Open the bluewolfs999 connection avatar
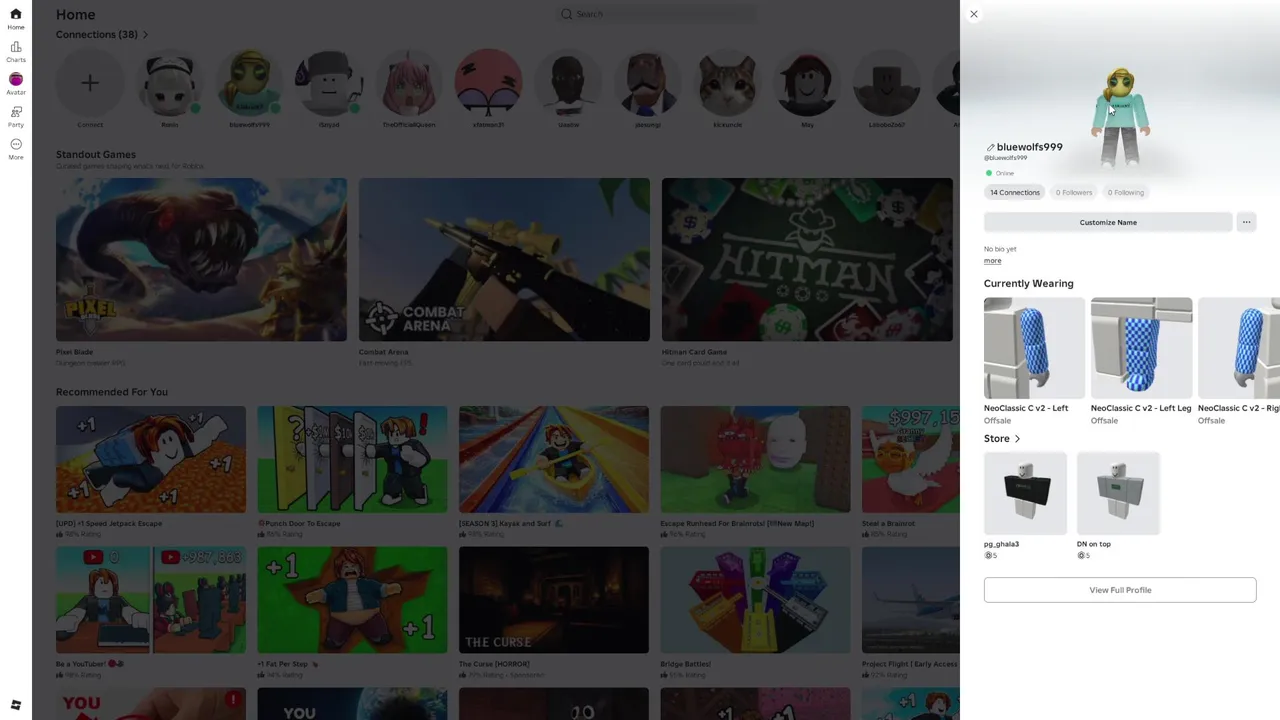 (x=249, y=83)
